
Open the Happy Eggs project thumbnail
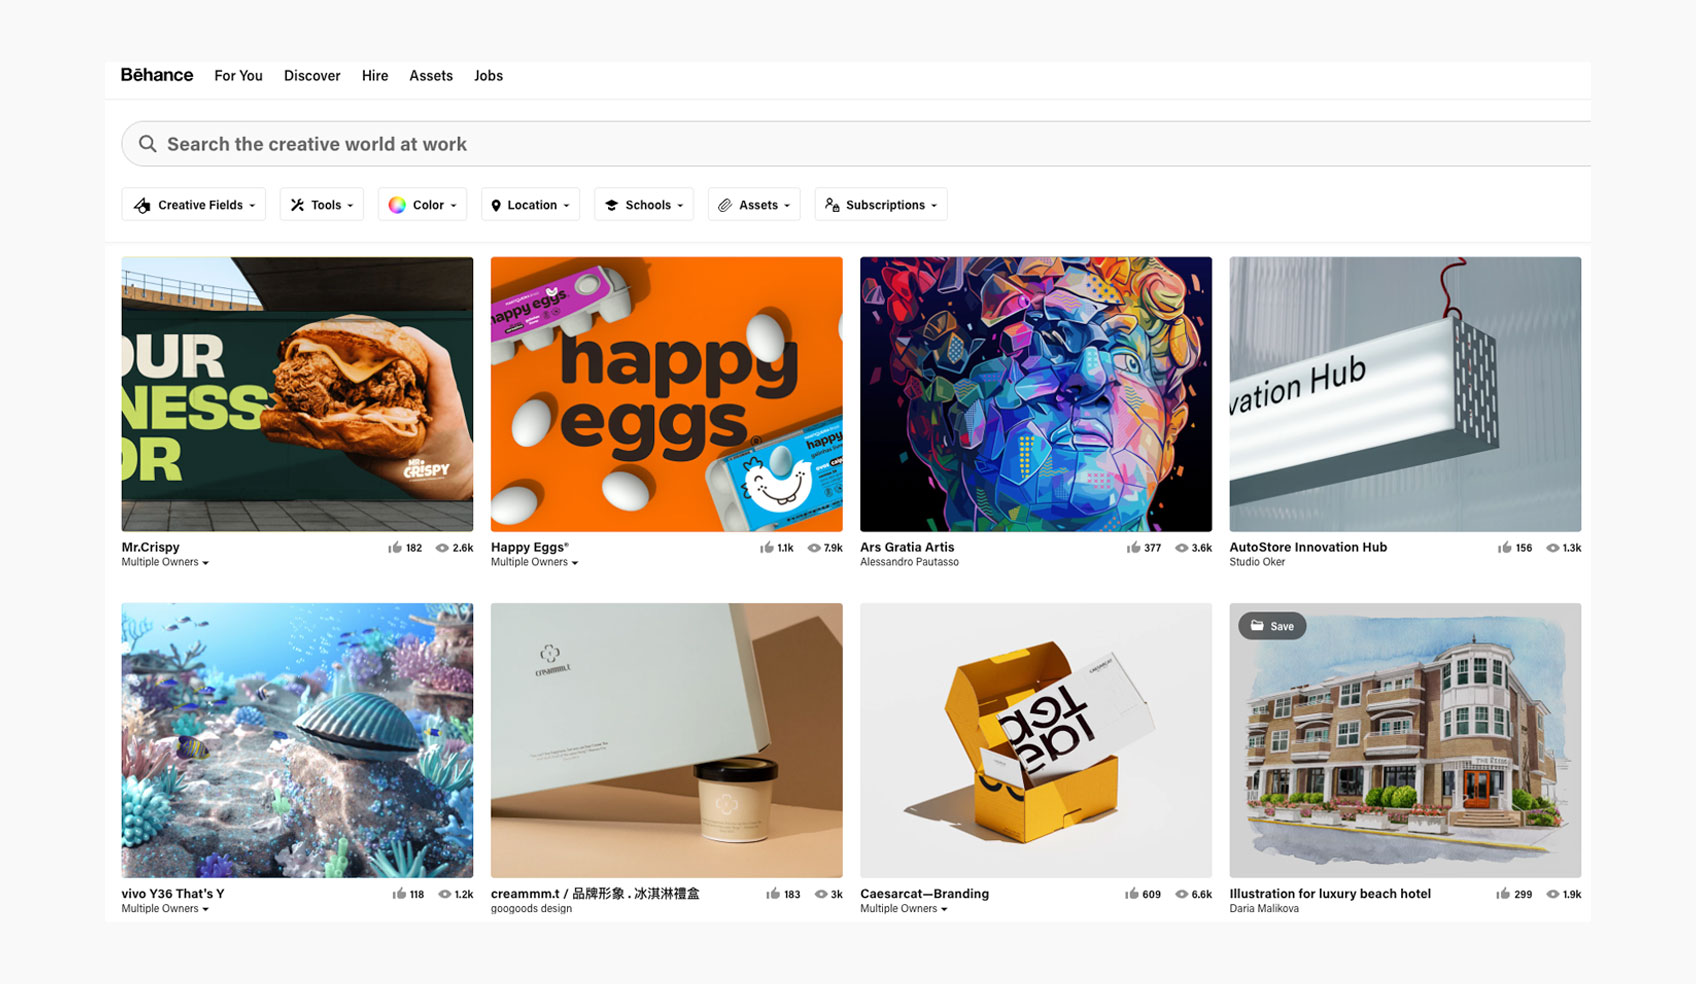tap(666, 394)
